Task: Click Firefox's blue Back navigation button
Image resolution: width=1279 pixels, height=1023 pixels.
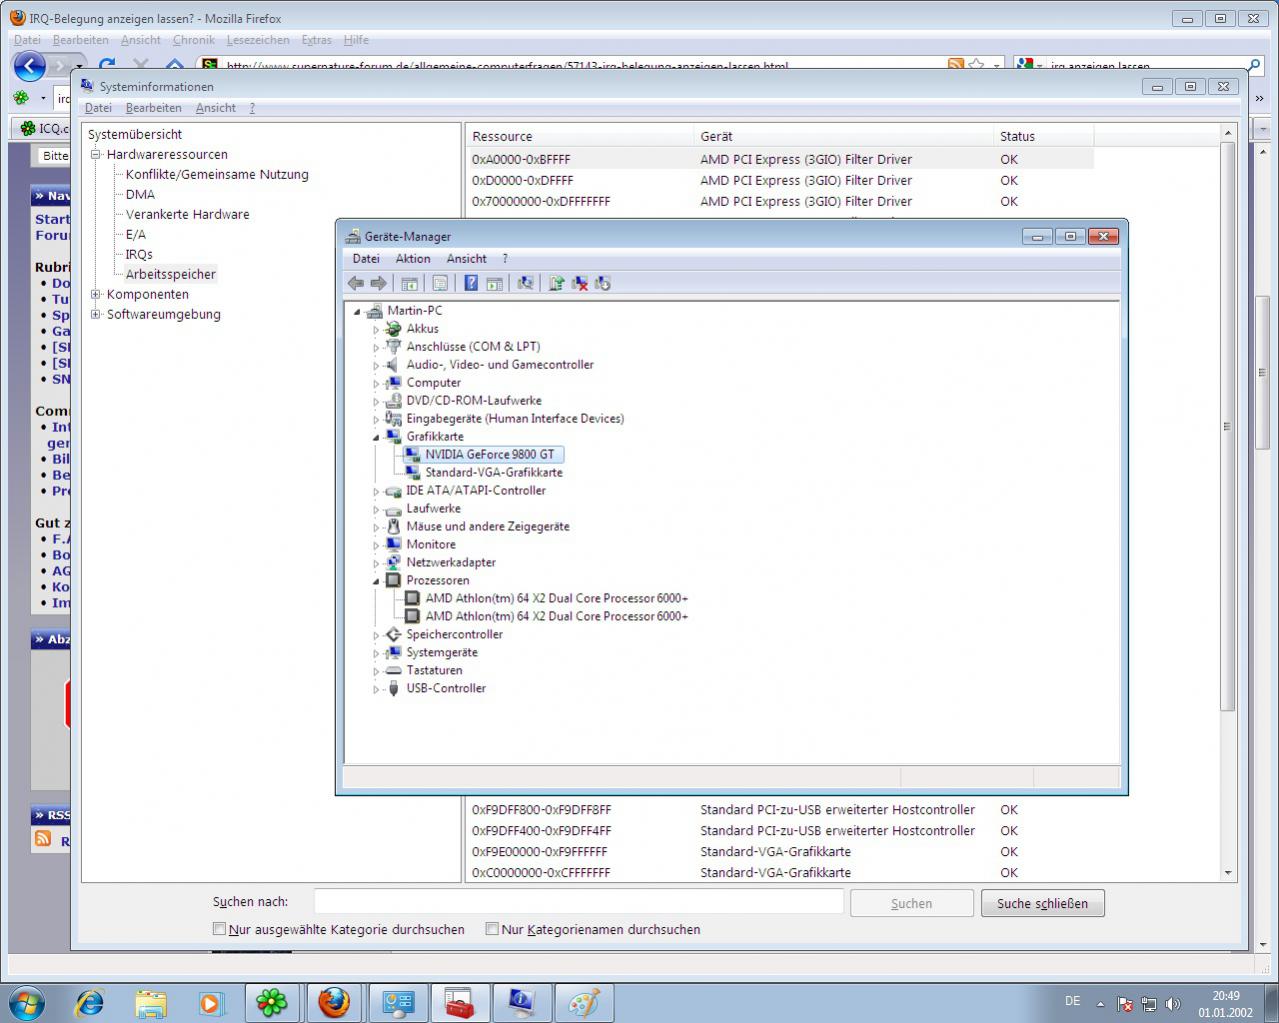Action: 29,67
